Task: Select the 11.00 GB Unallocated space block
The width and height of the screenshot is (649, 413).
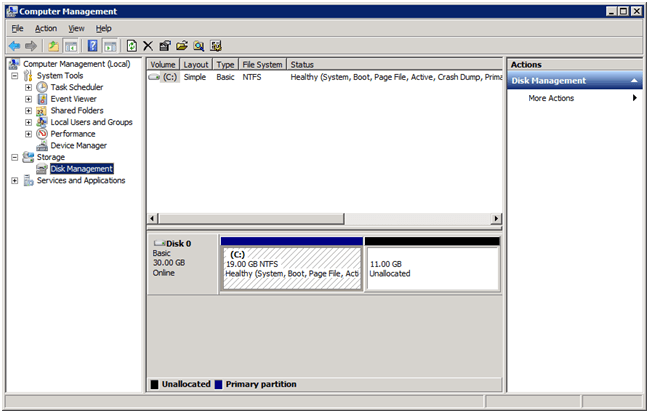Action: point(432,268)
